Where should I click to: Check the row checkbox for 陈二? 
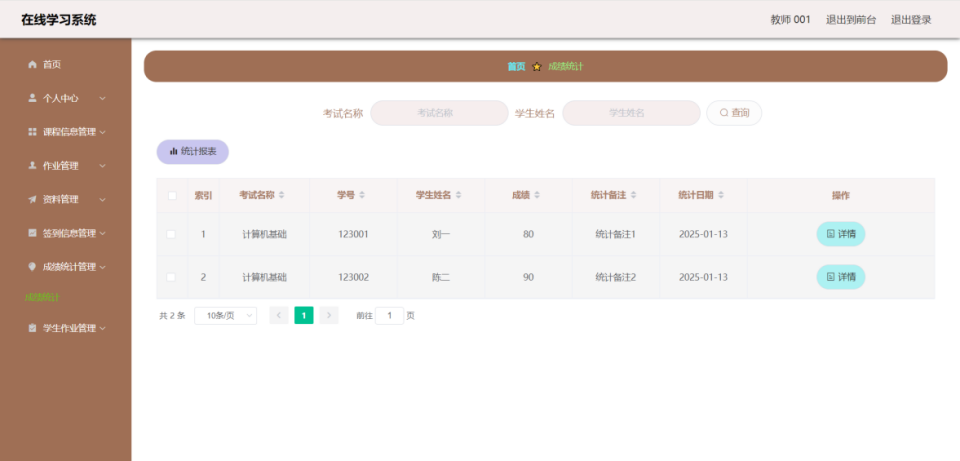[172, 277]
